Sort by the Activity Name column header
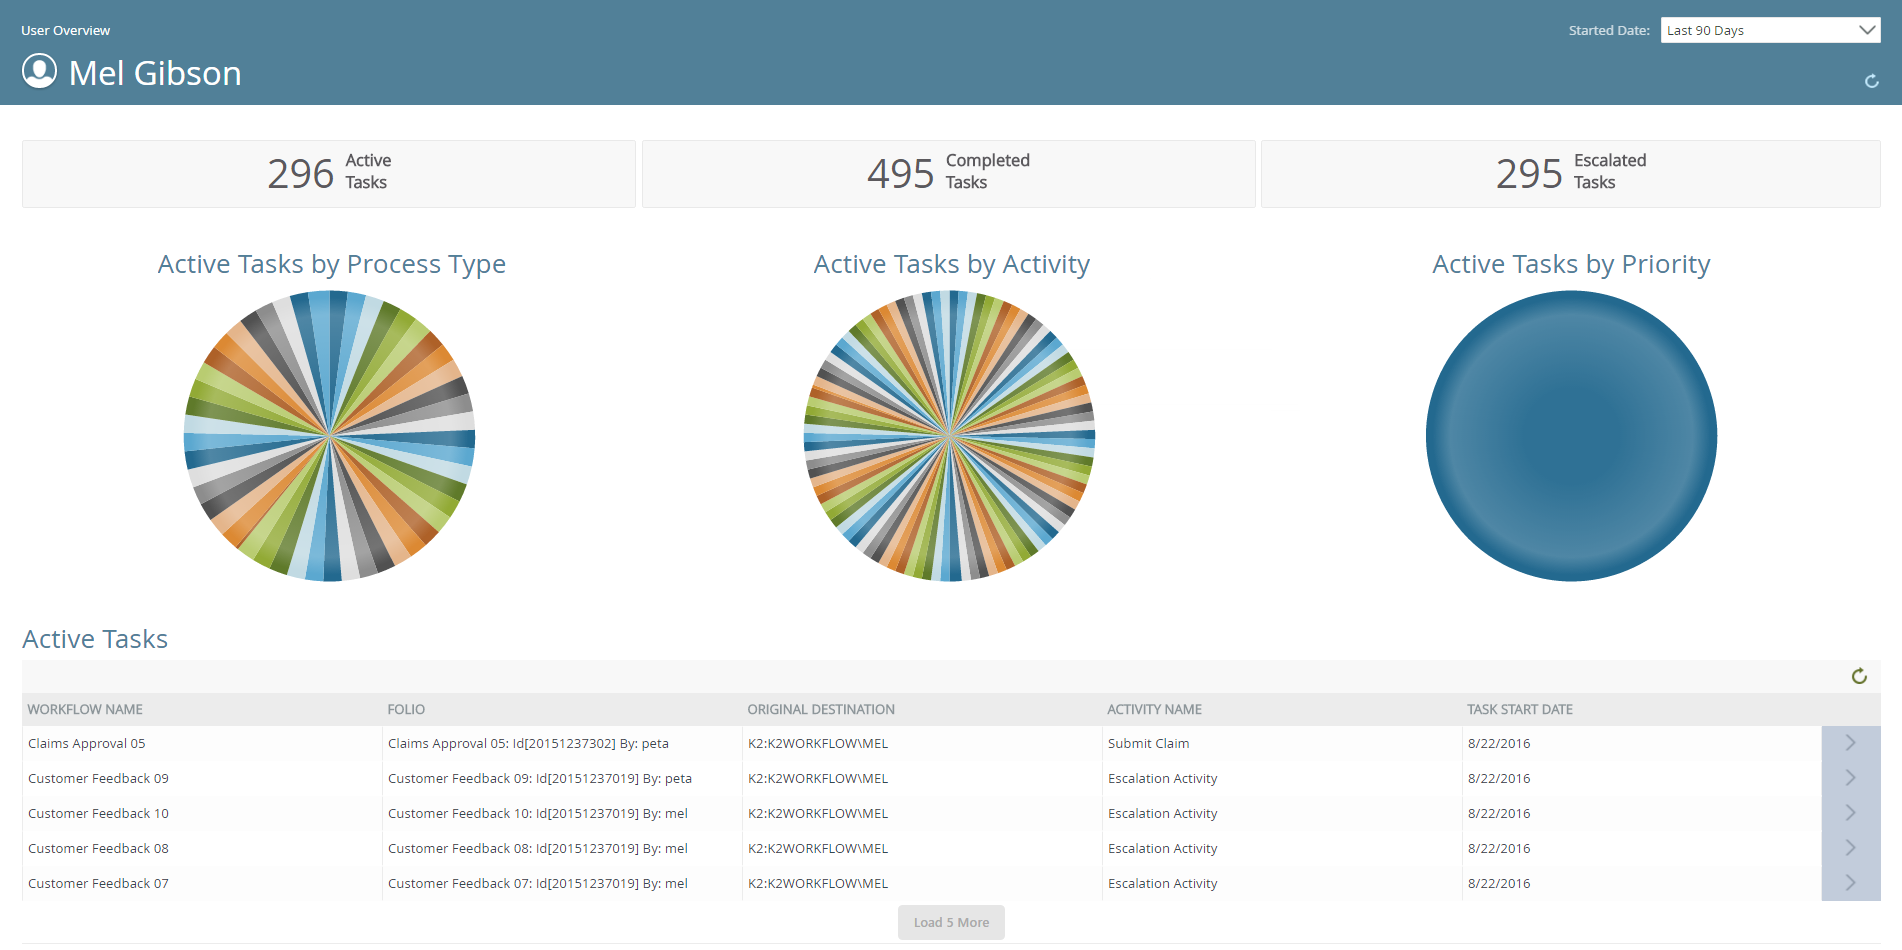1902x950 pixels. (1154, 709)
